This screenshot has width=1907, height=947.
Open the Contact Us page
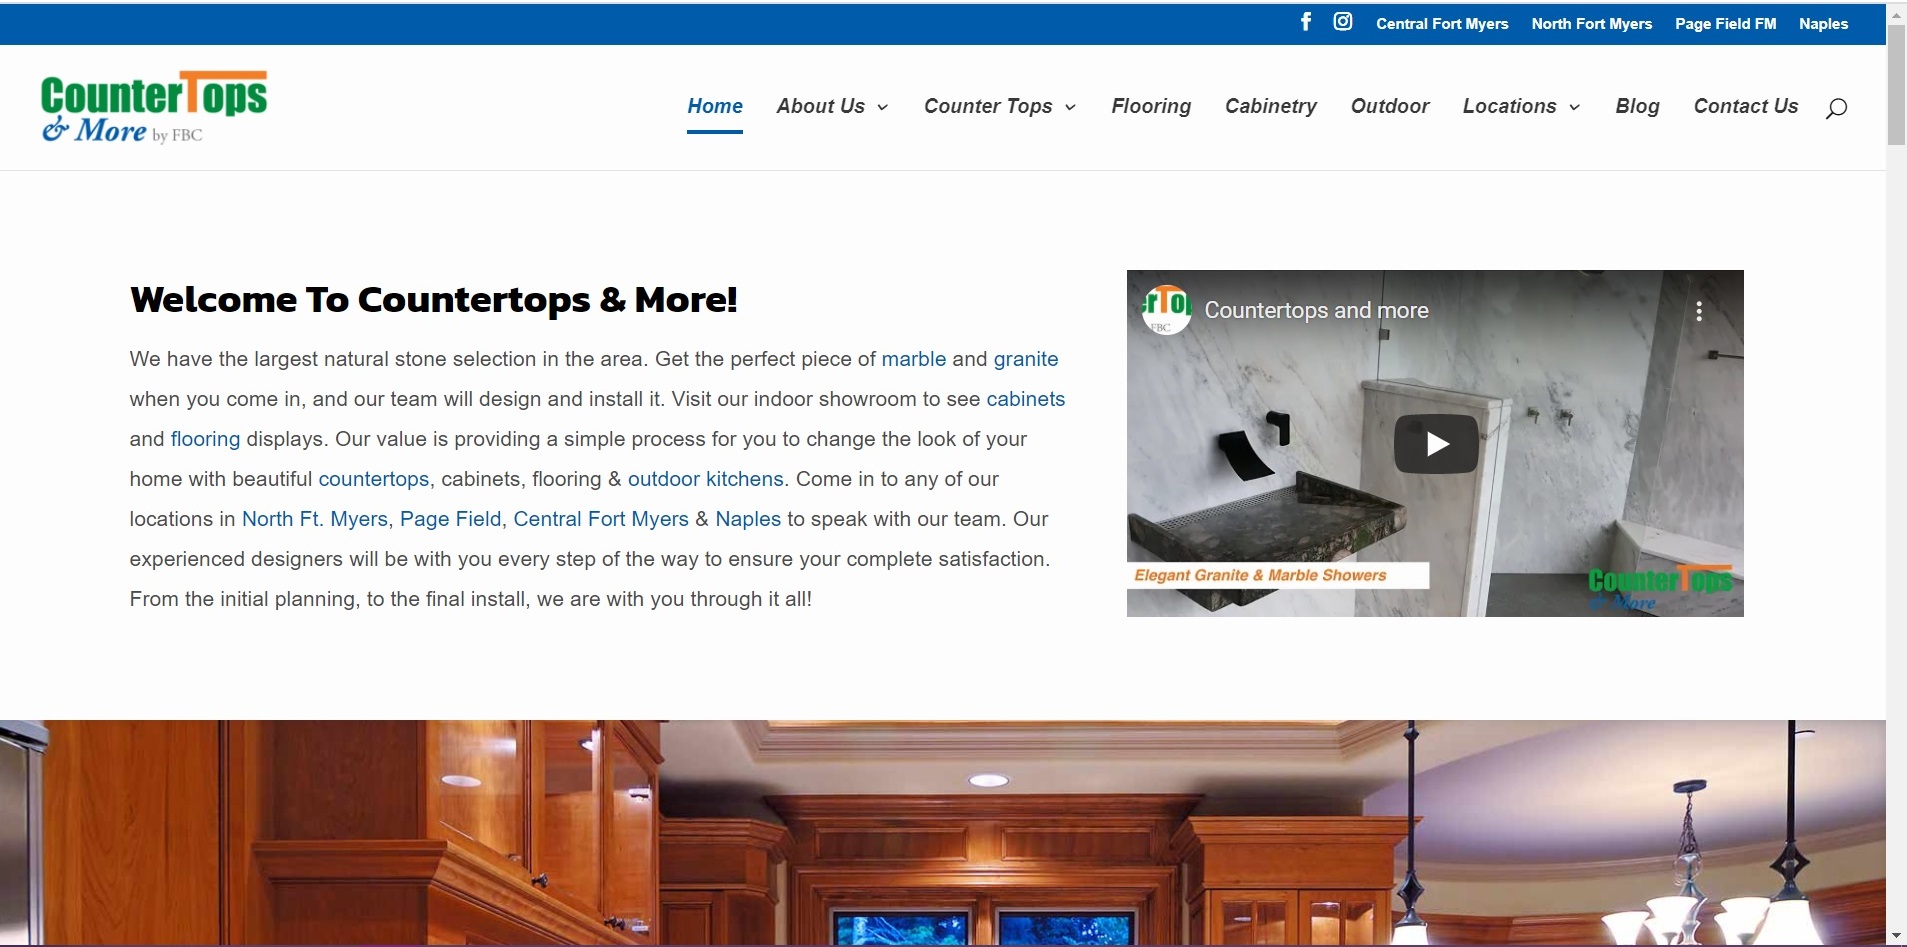1745,106
